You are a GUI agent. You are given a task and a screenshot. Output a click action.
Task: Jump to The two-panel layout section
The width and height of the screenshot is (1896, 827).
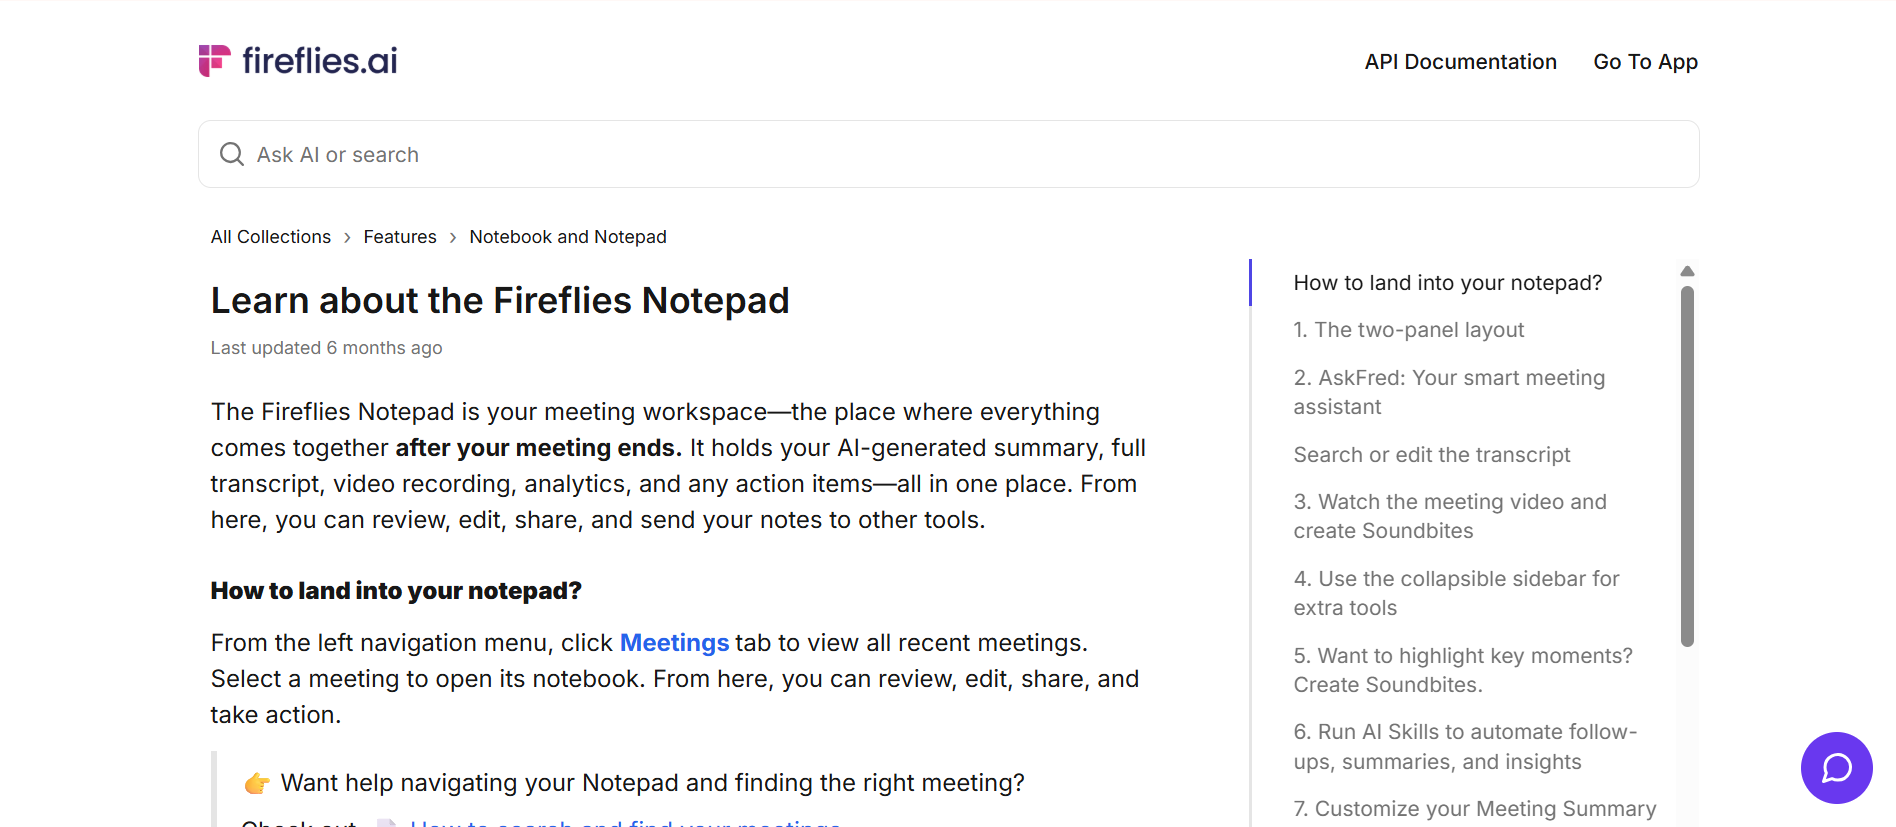[x=1408, y=330]
